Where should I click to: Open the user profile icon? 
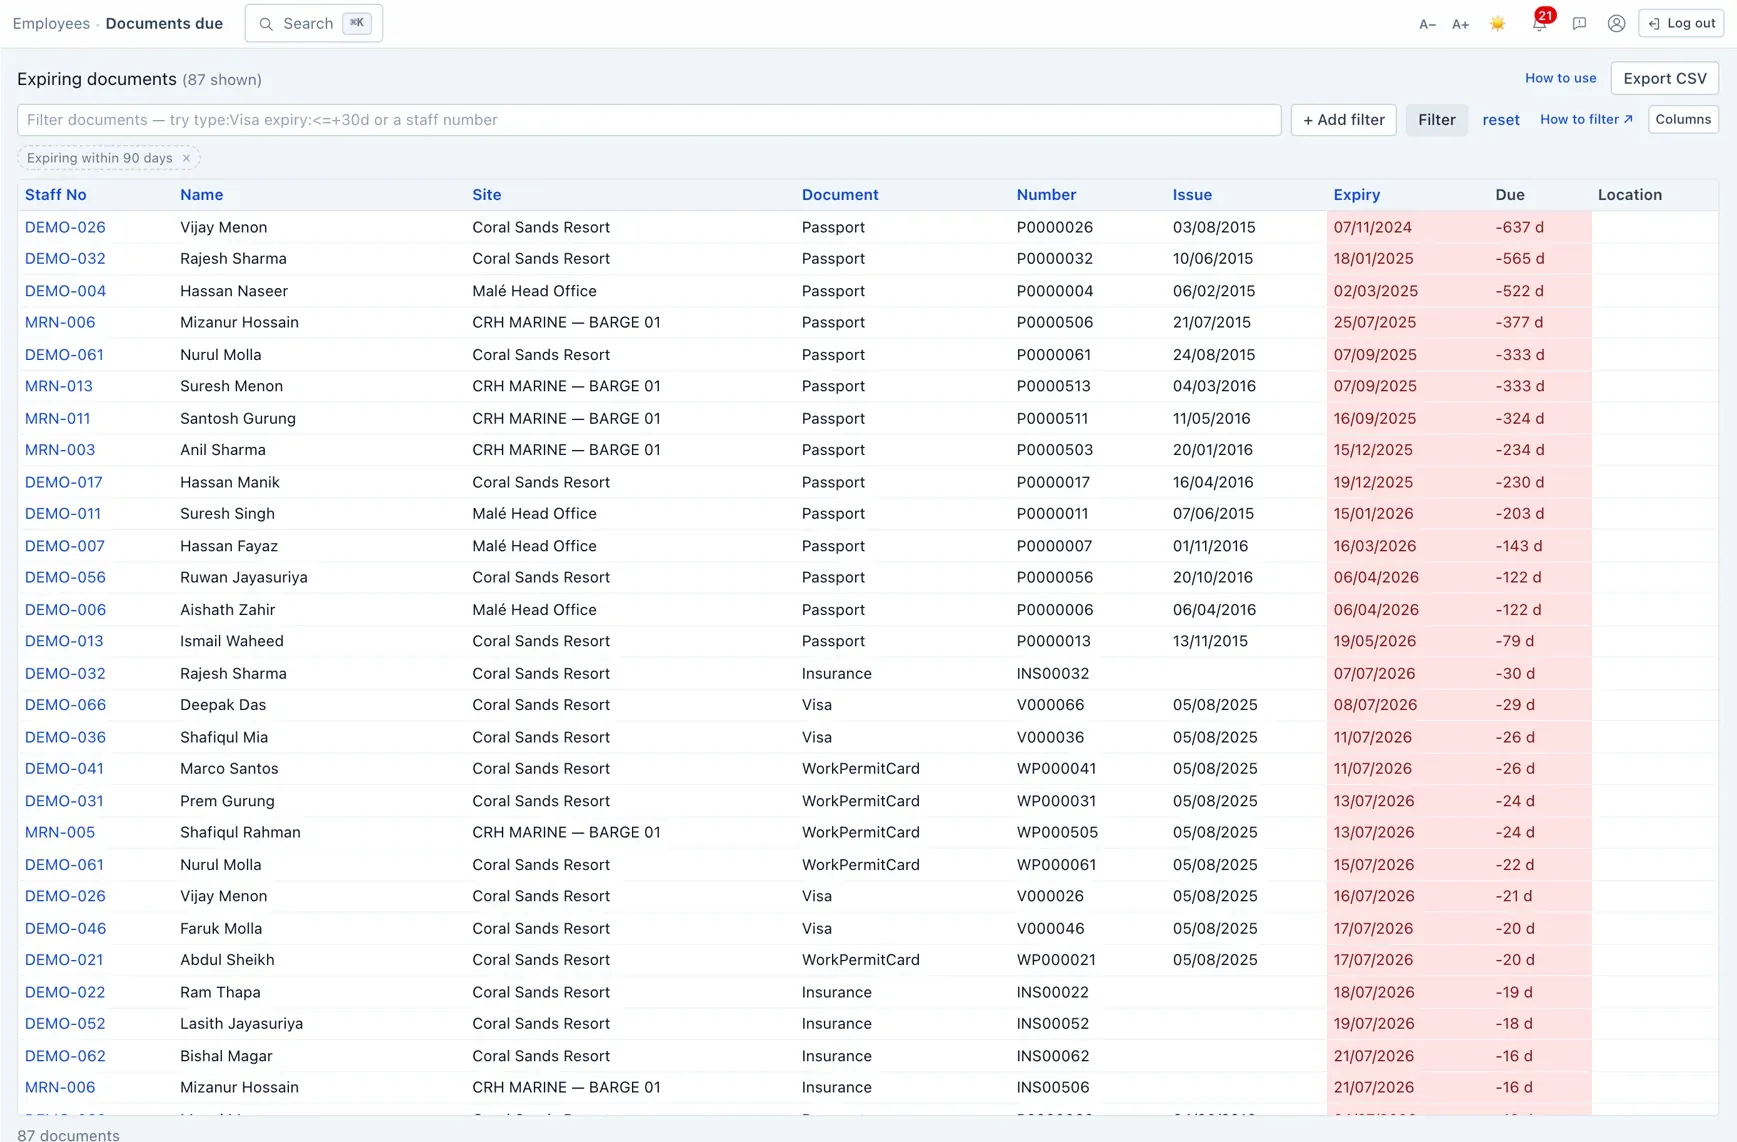[x=1616, y=24]
